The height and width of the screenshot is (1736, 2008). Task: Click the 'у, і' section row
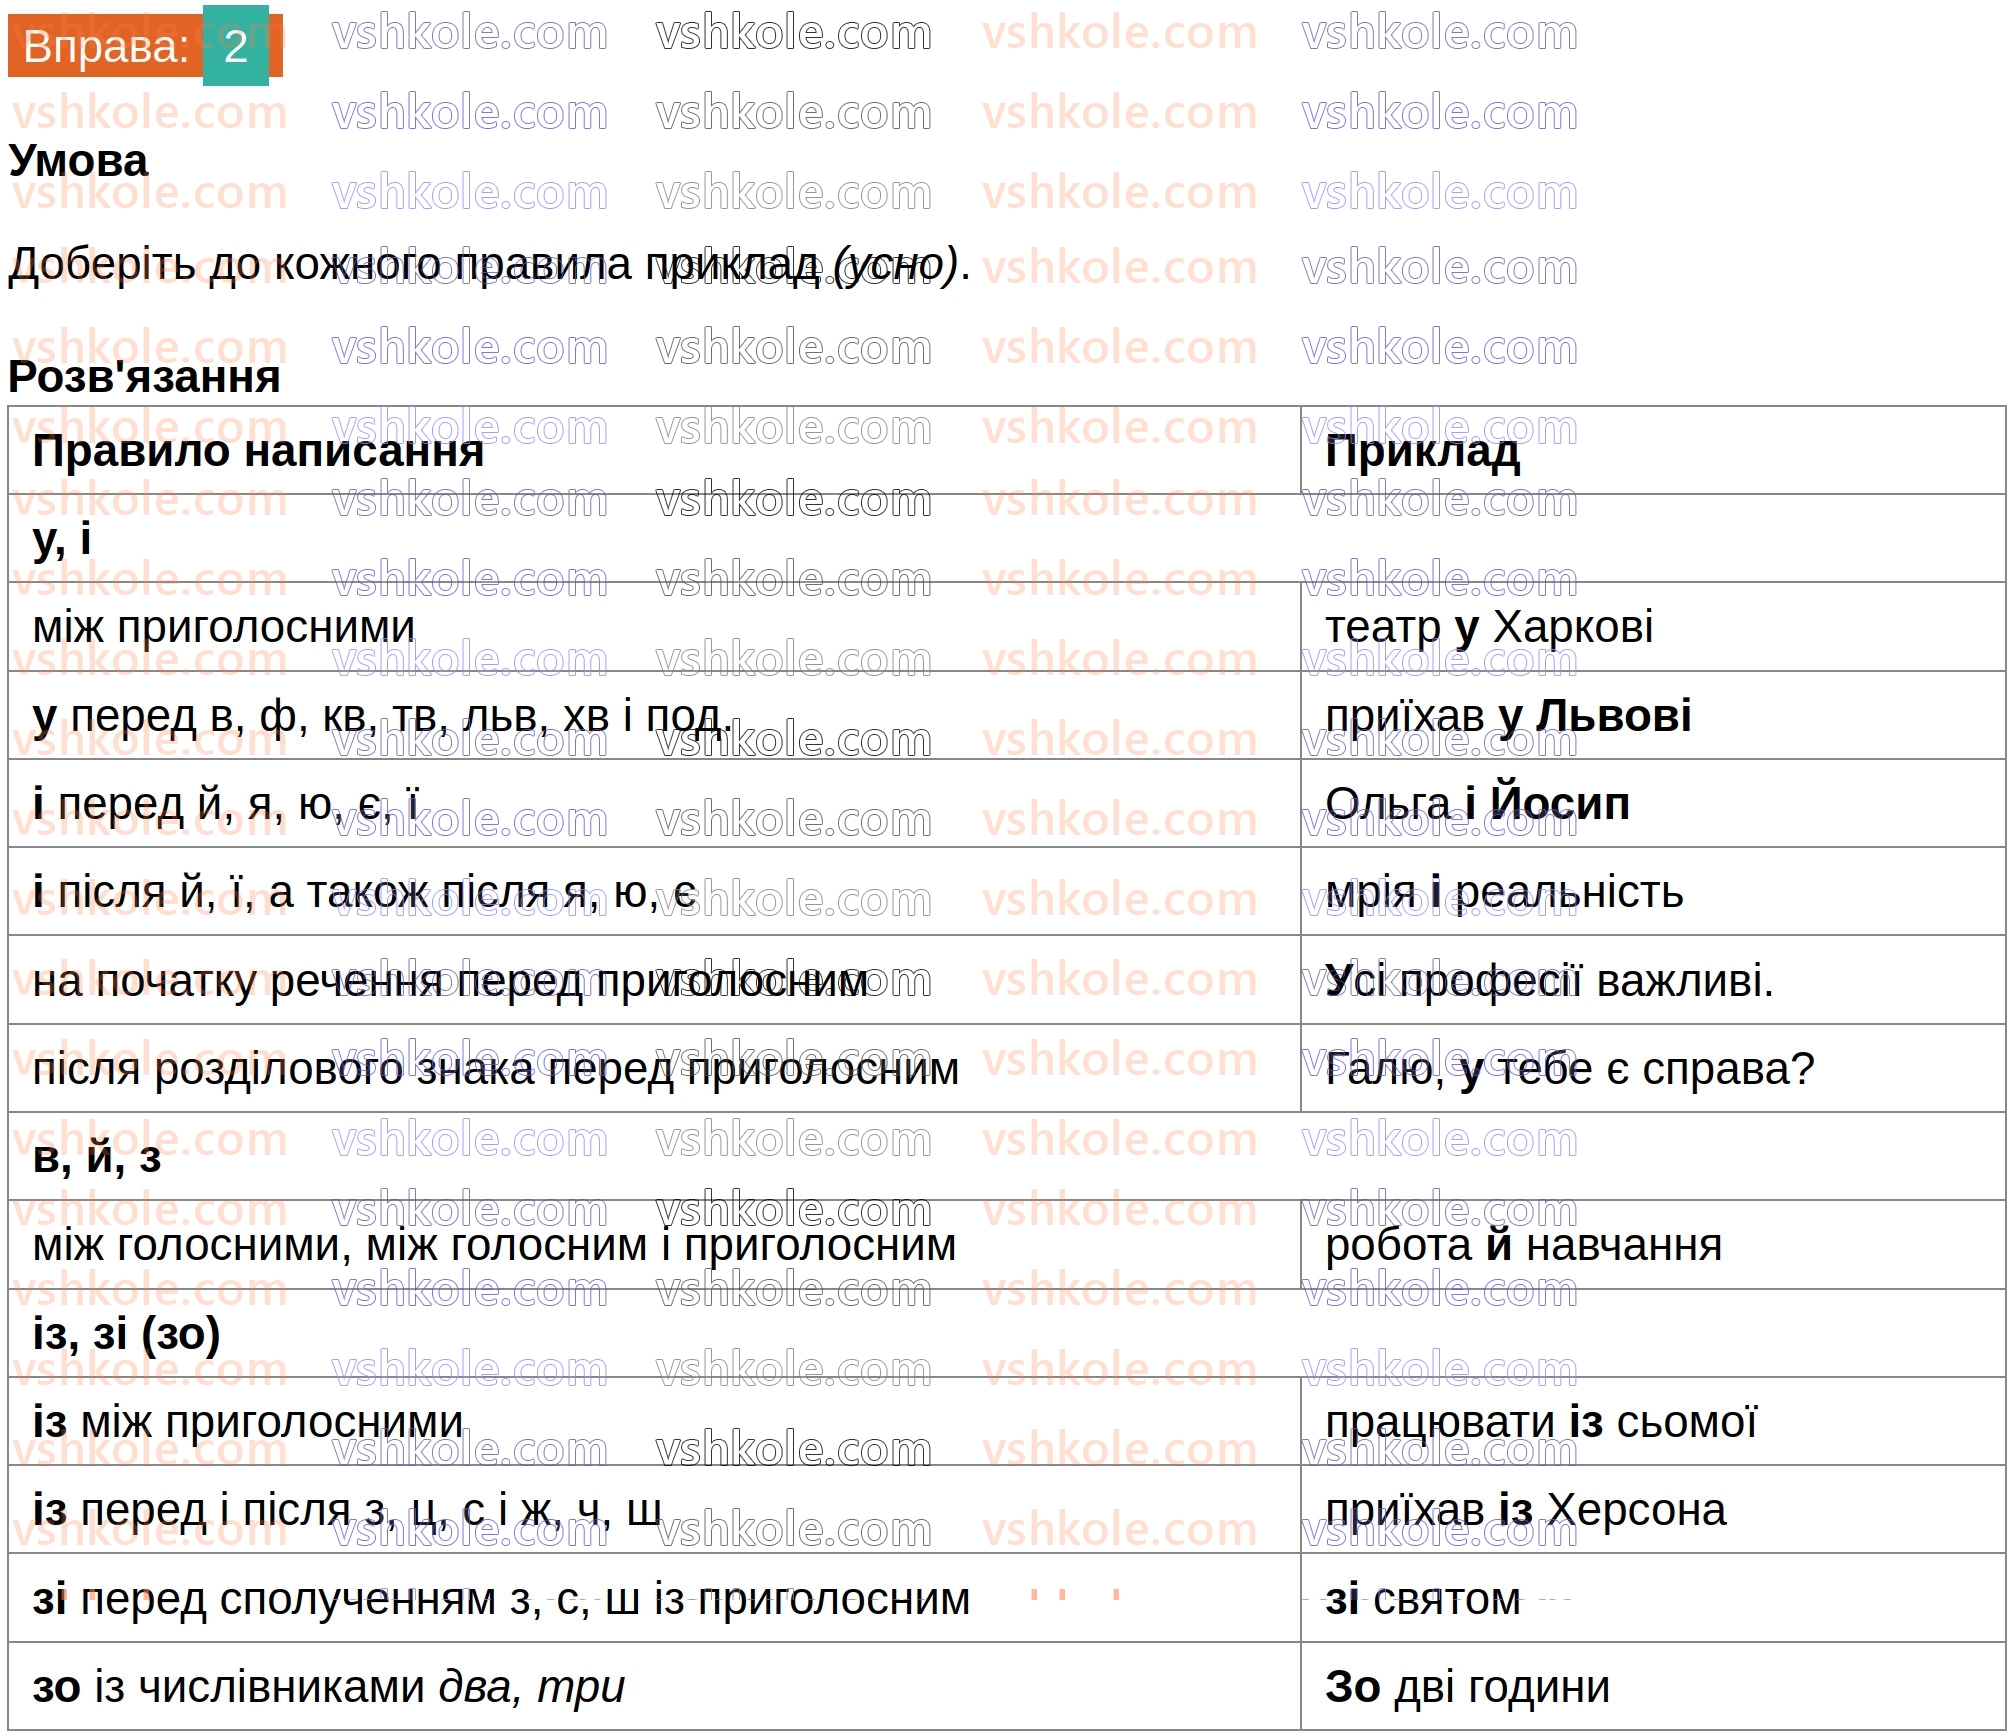click(62, 539)
